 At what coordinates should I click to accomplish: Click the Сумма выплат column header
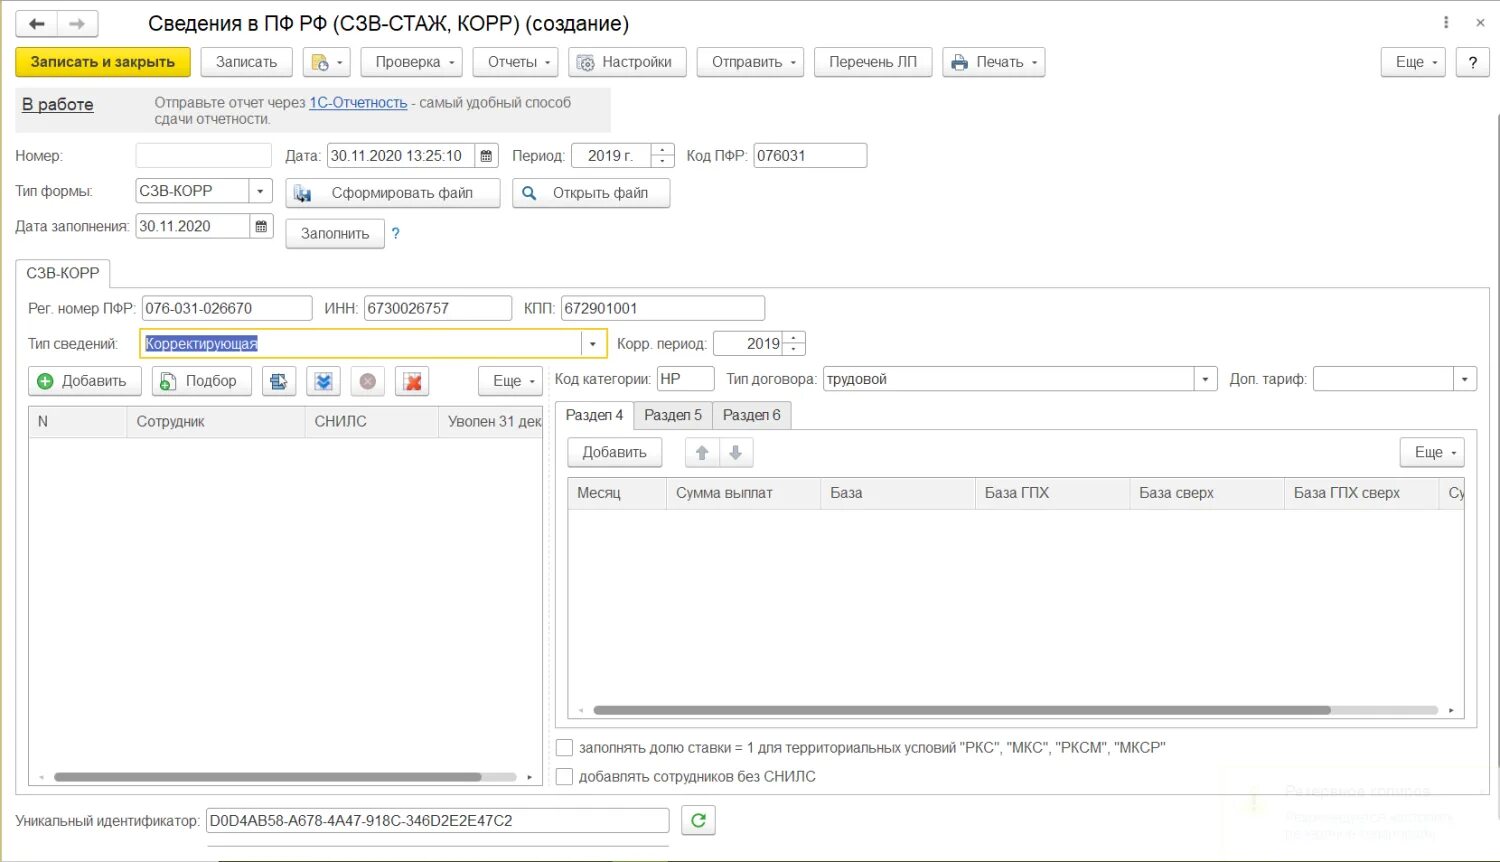point(743,493)
